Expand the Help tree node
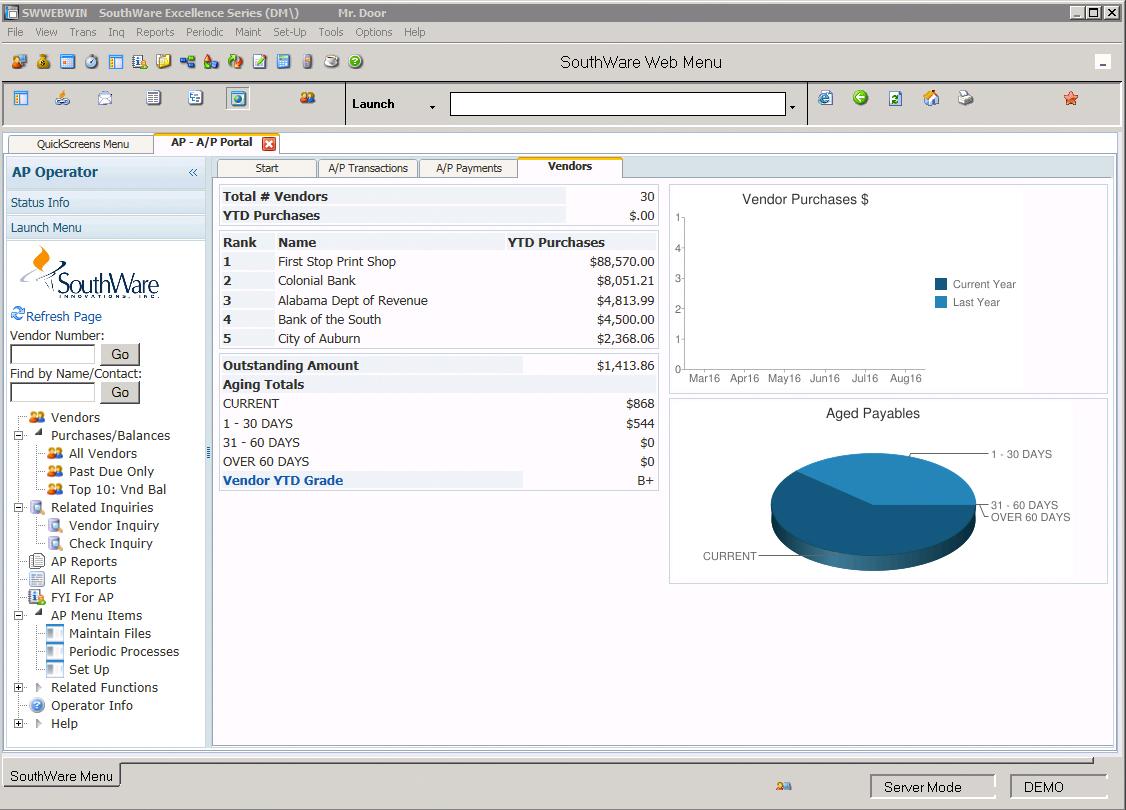The image size is (1126, 810). (19, 723)
